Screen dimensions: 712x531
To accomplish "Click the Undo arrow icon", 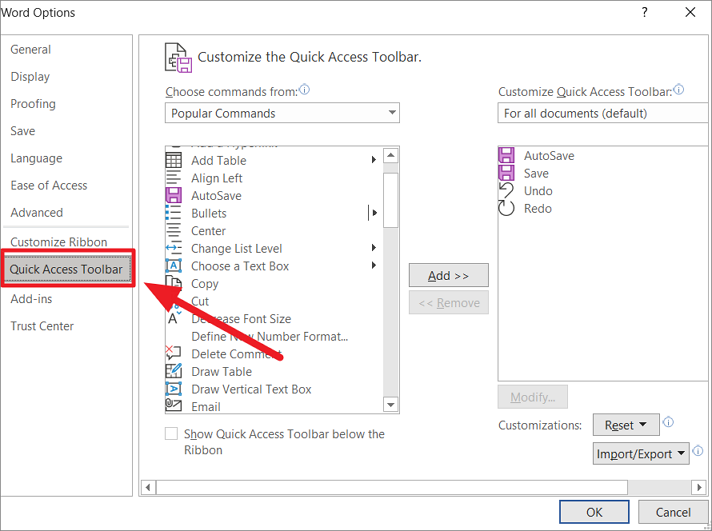I will pos(506,190).
